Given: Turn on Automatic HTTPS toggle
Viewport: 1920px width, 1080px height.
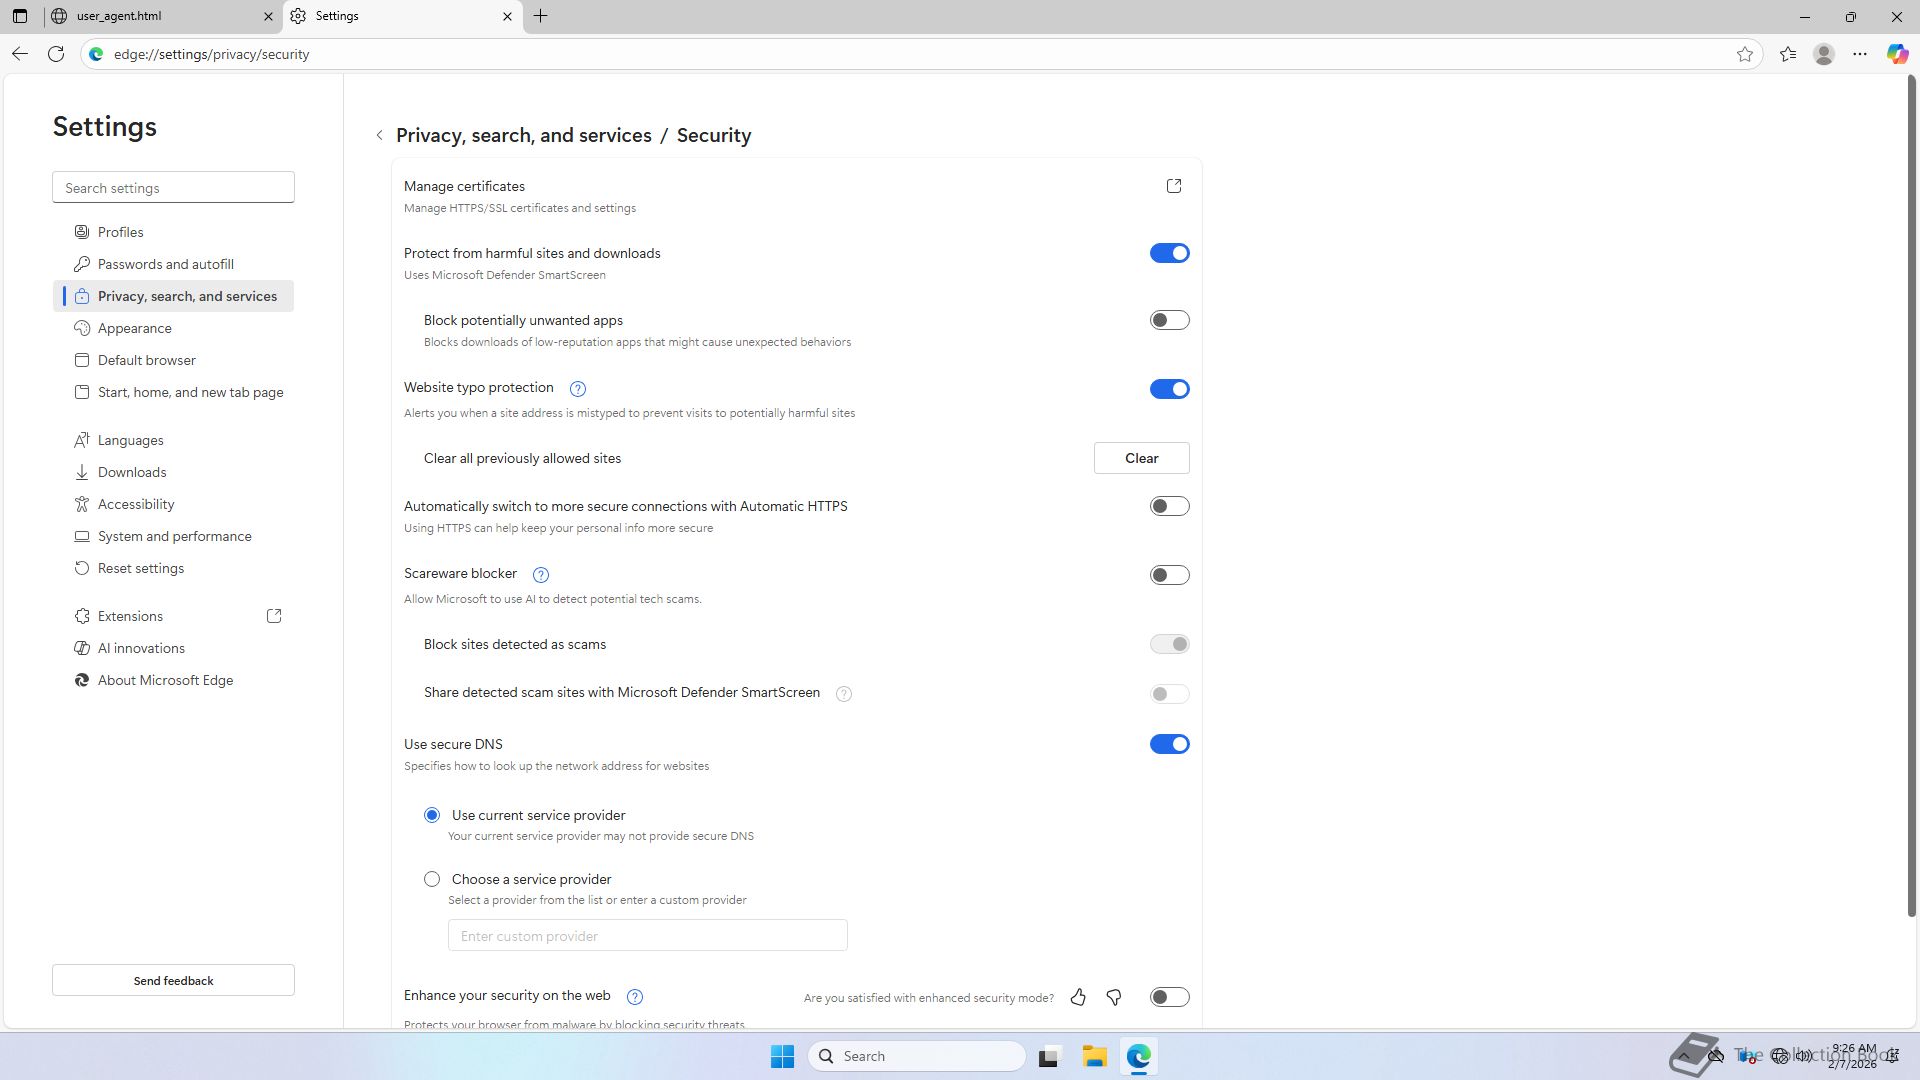Looking at the screenshot, I should click(x=1169, y=506).
